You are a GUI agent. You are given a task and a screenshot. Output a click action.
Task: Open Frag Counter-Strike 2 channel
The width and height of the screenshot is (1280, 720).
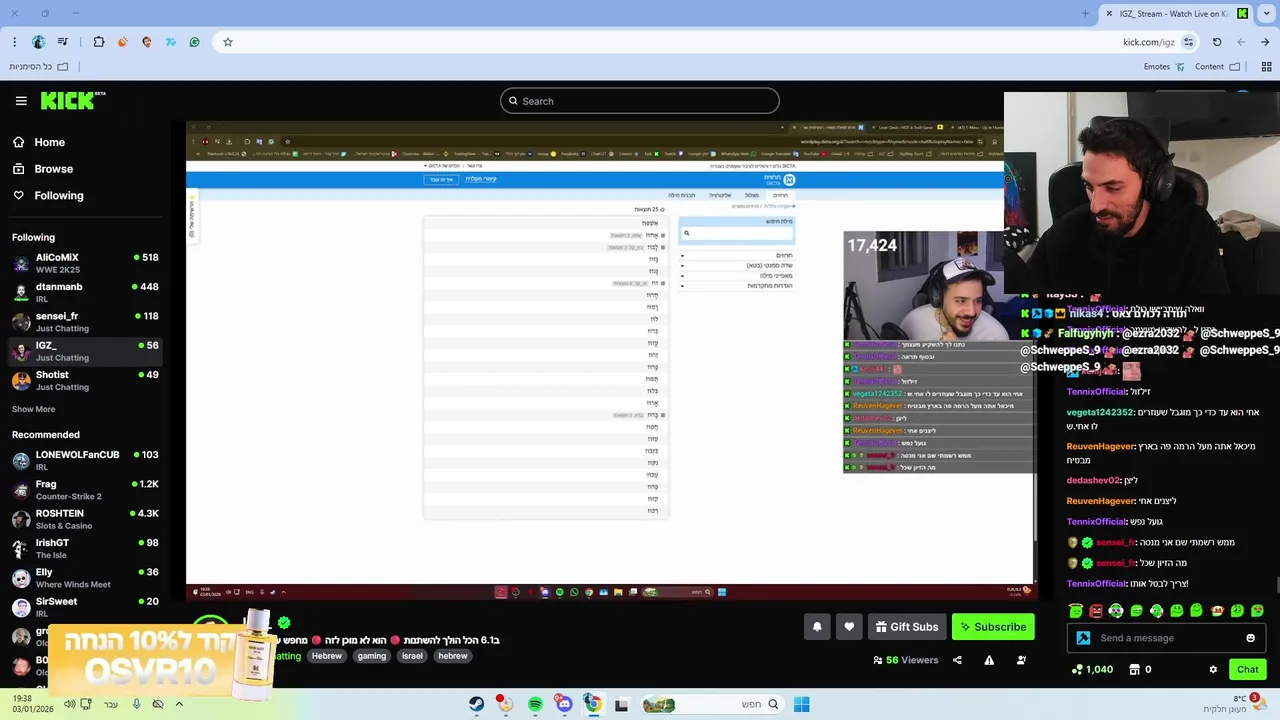coord(85,490)
